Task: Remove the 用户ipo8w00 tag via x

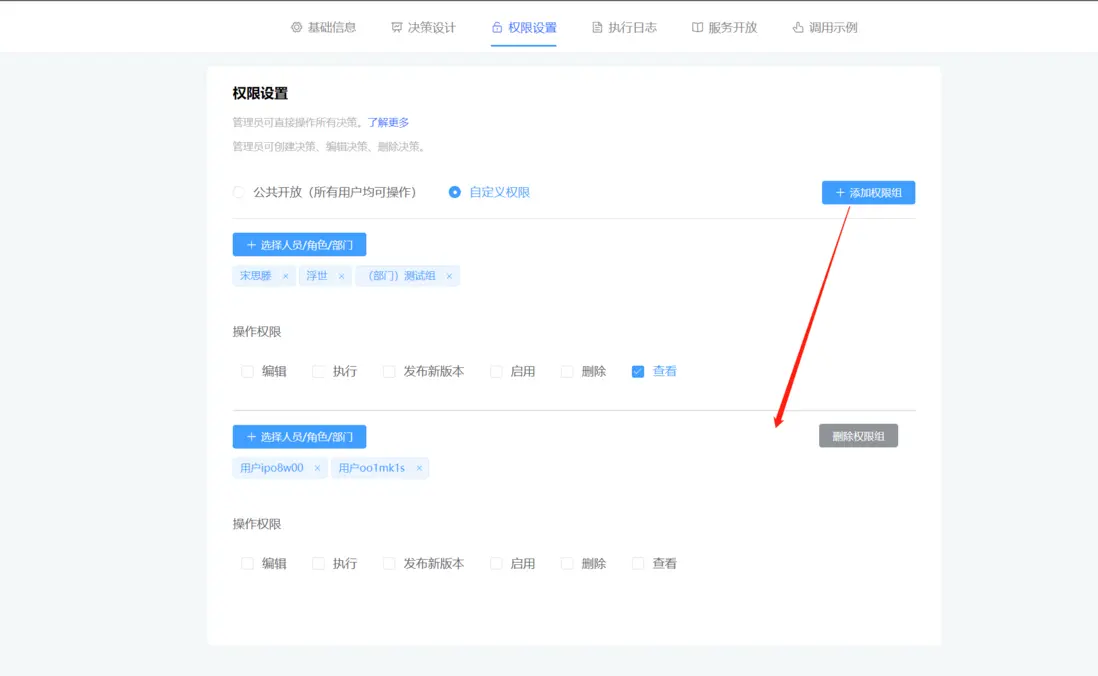Action: tap(317, 467)
